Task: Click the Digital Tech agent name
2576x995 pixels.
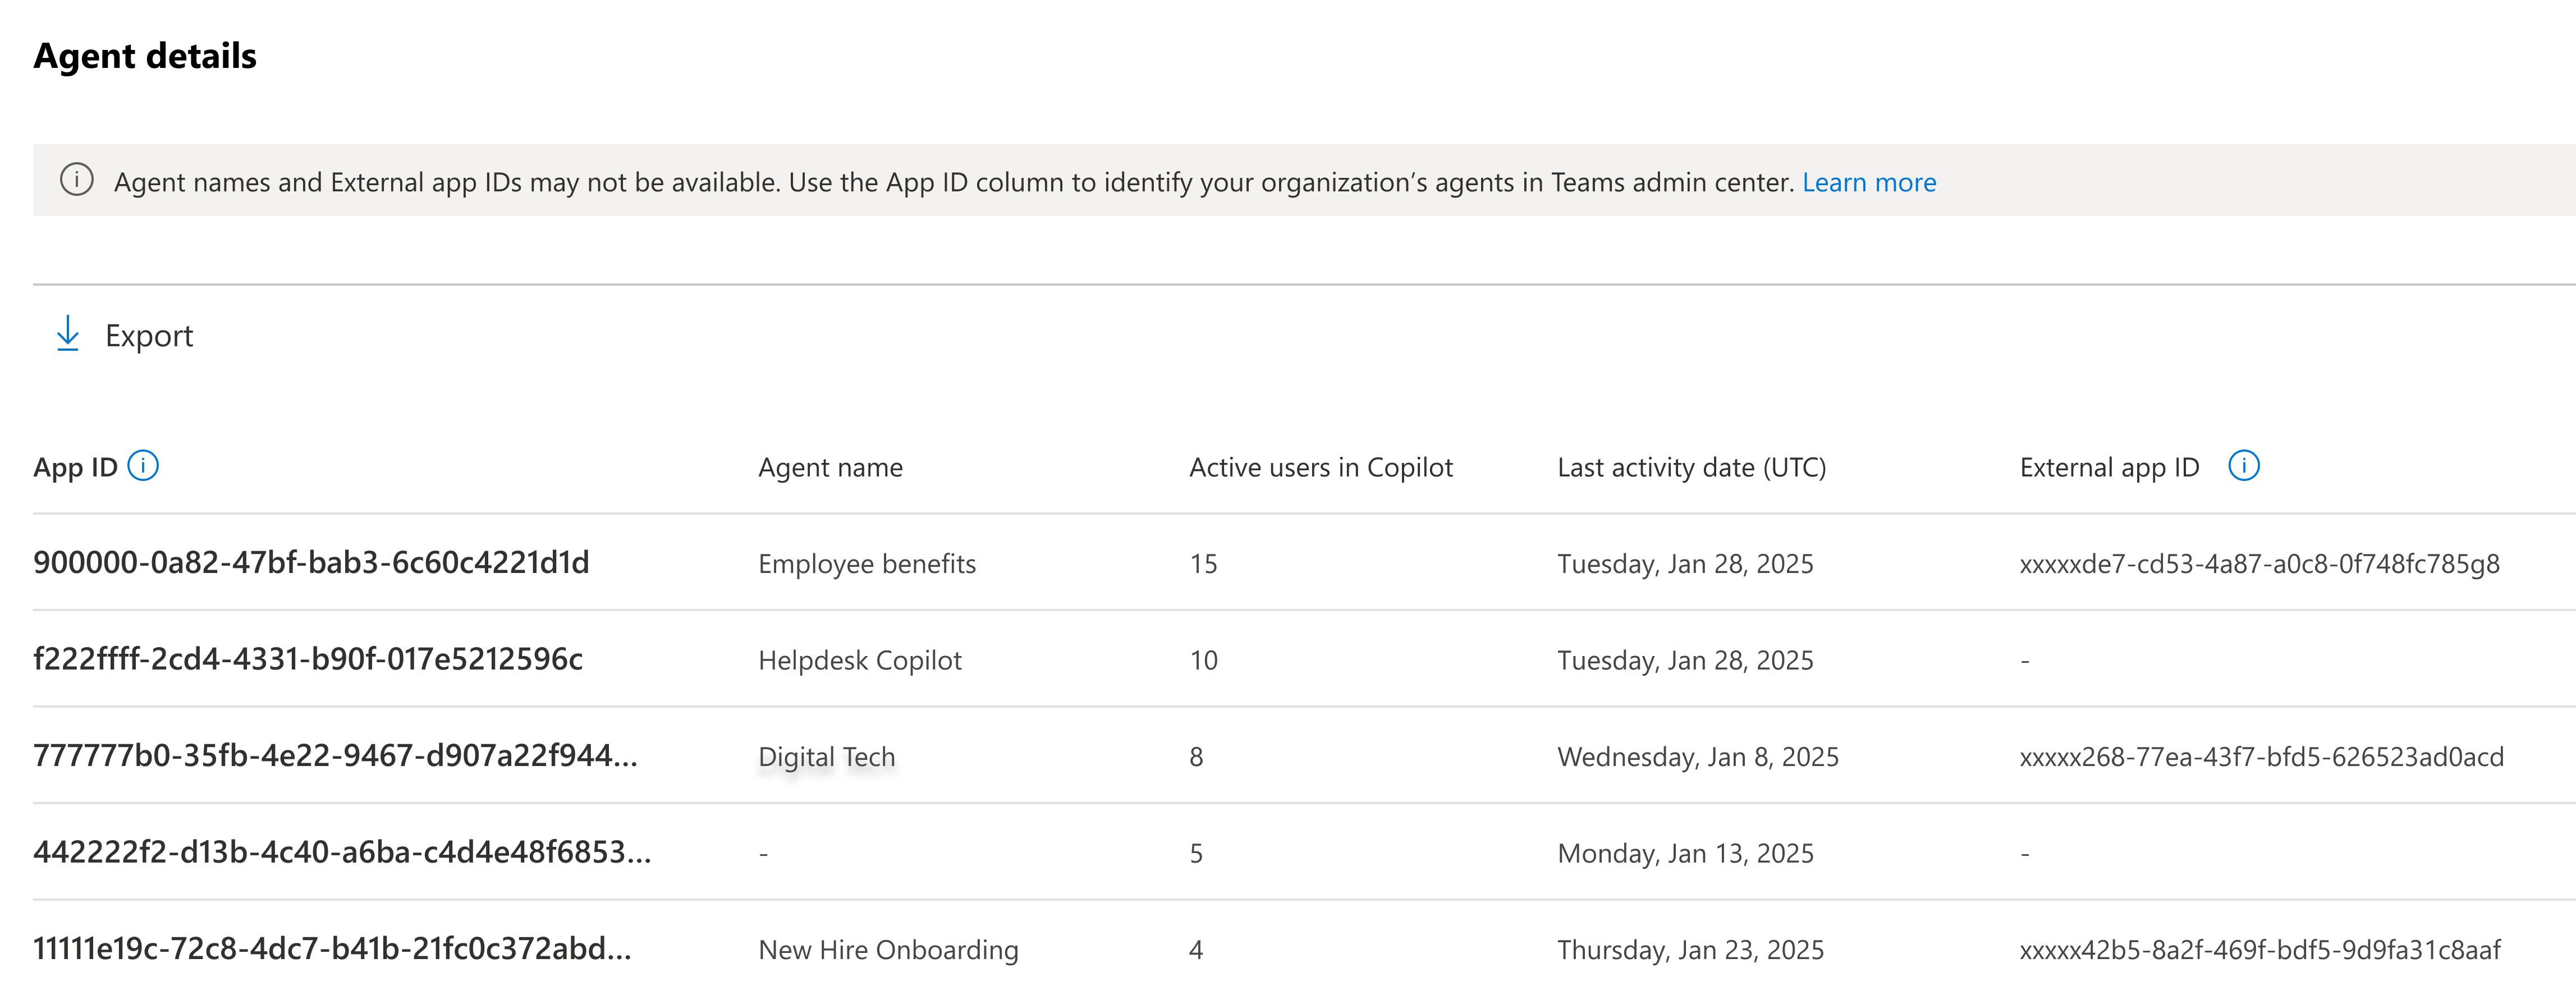Action: tap(826, 757)
